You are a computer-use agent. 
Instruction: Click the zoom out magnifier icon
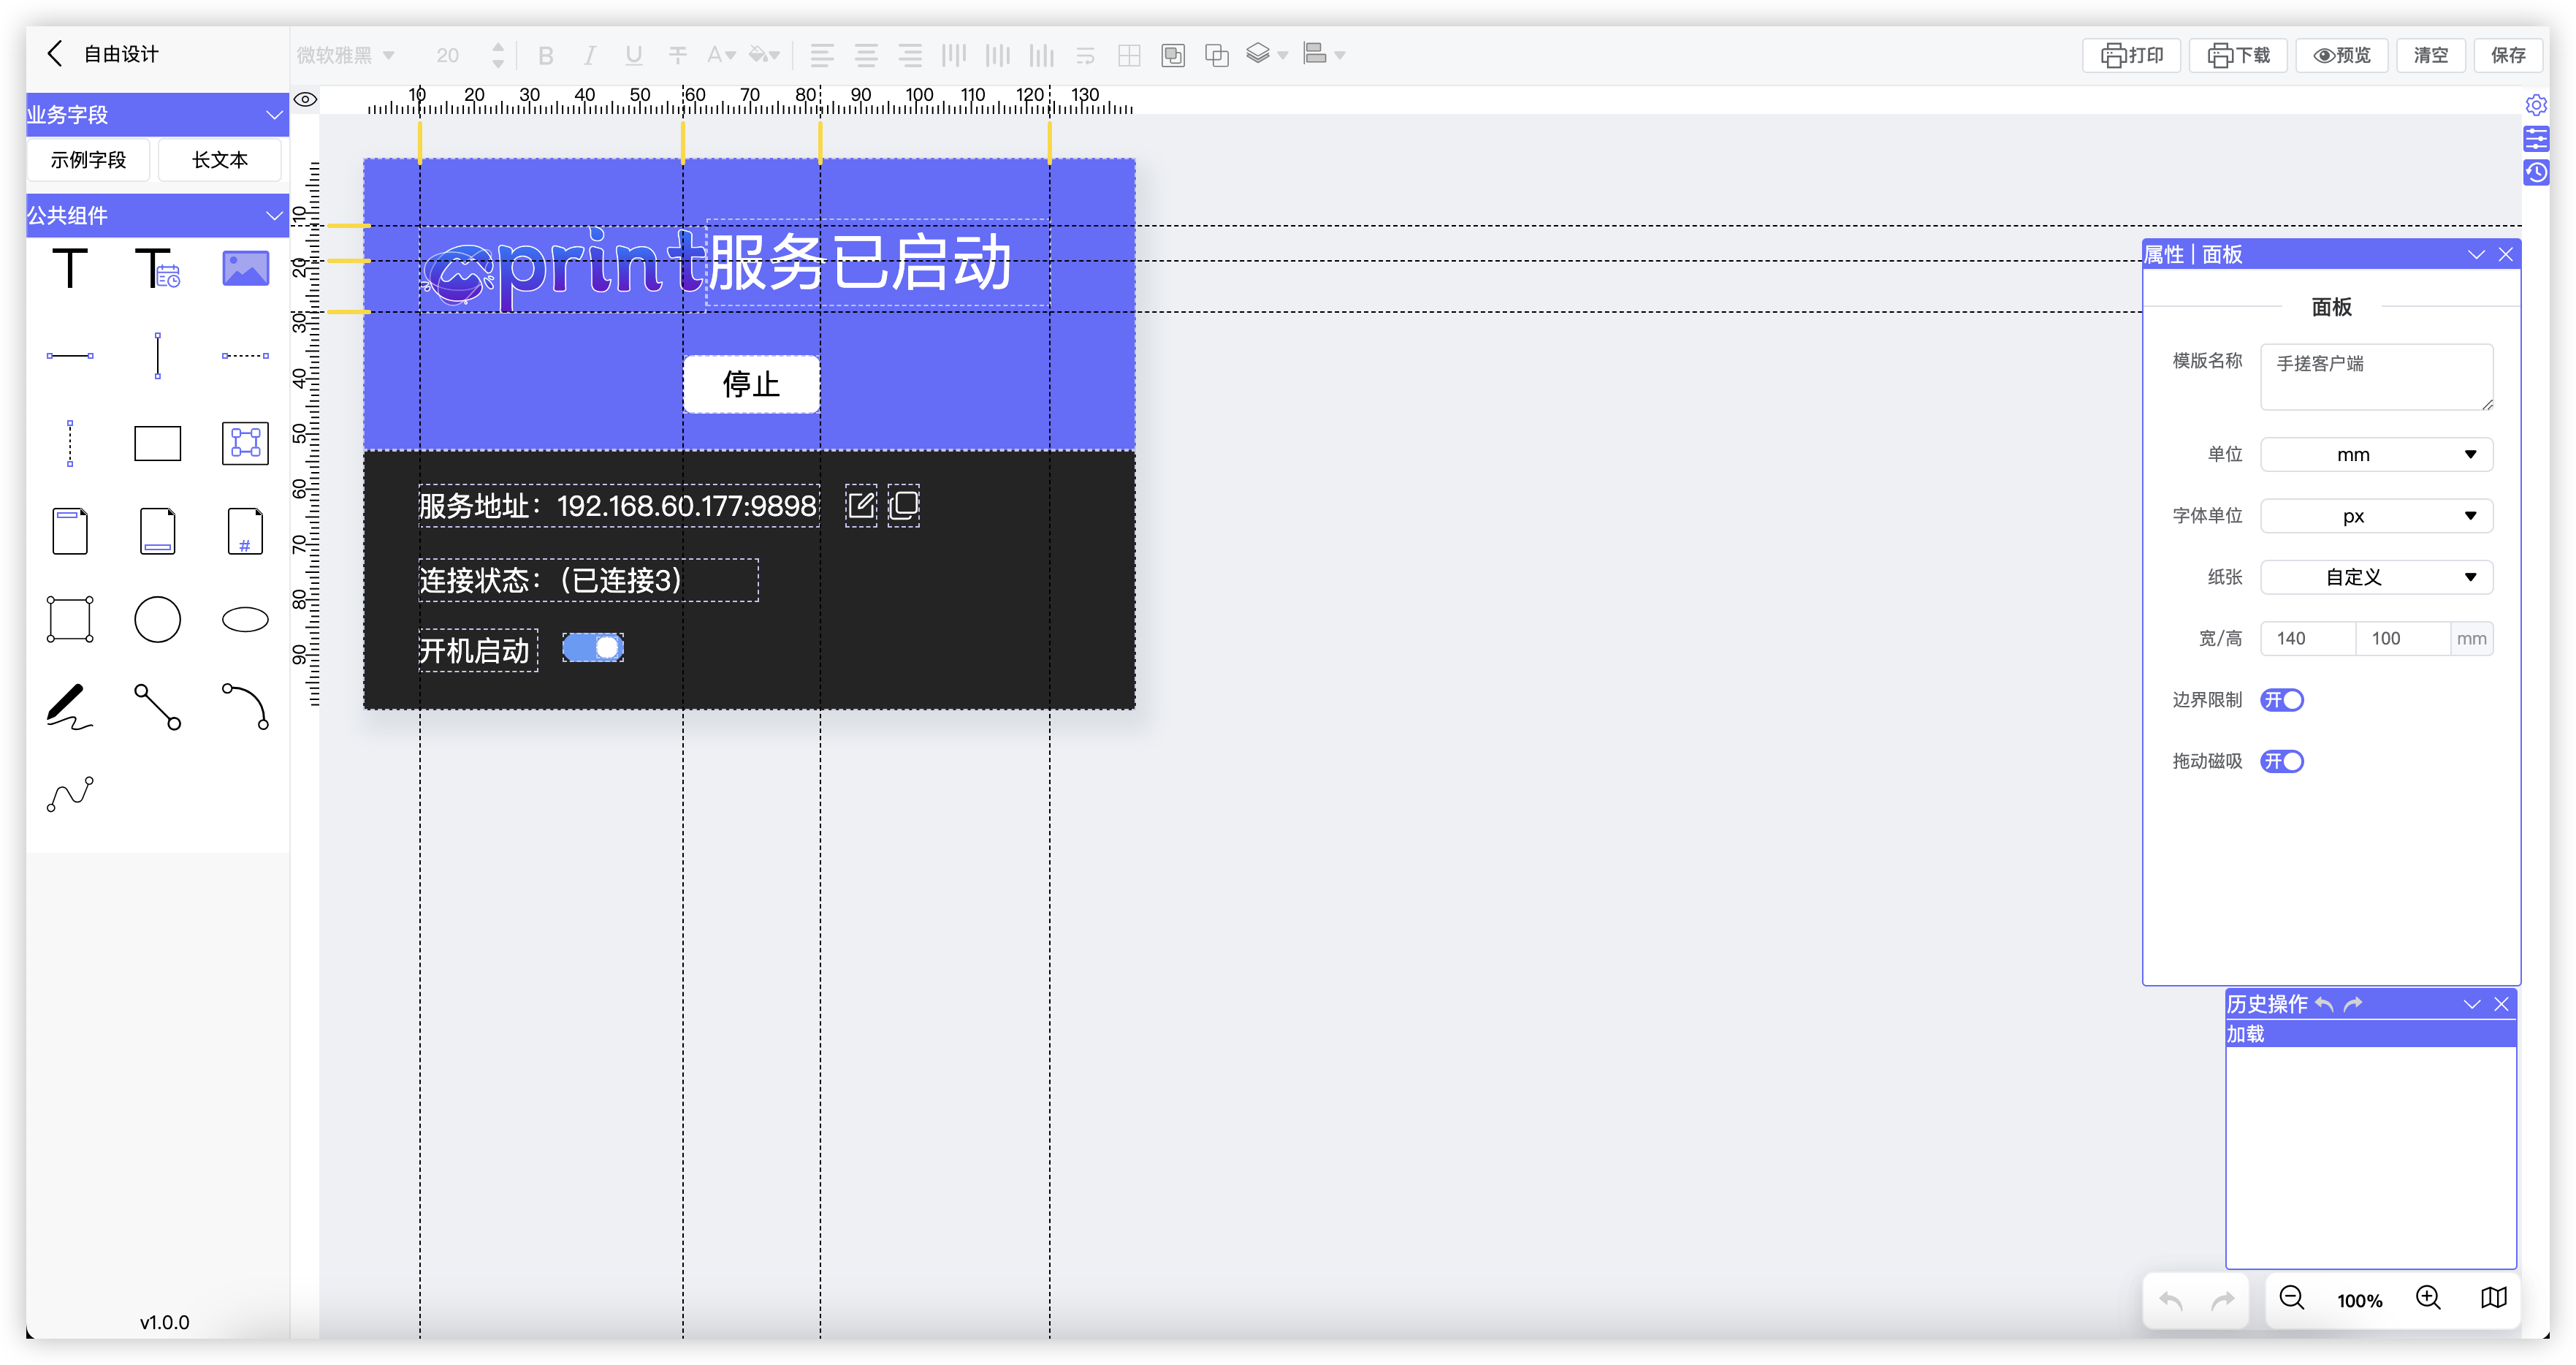pos(2291,1298)
